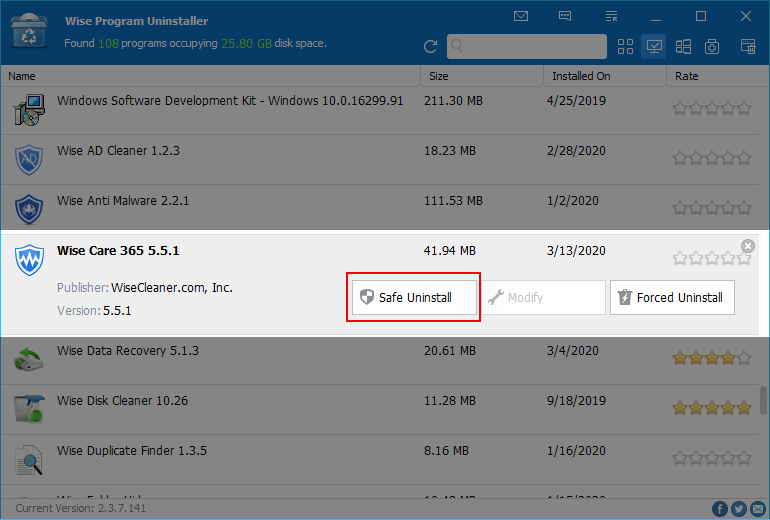770x520 pixels.
Task: Click the vertical scrollbar thumb at right edge
Action: click(764, 400)
